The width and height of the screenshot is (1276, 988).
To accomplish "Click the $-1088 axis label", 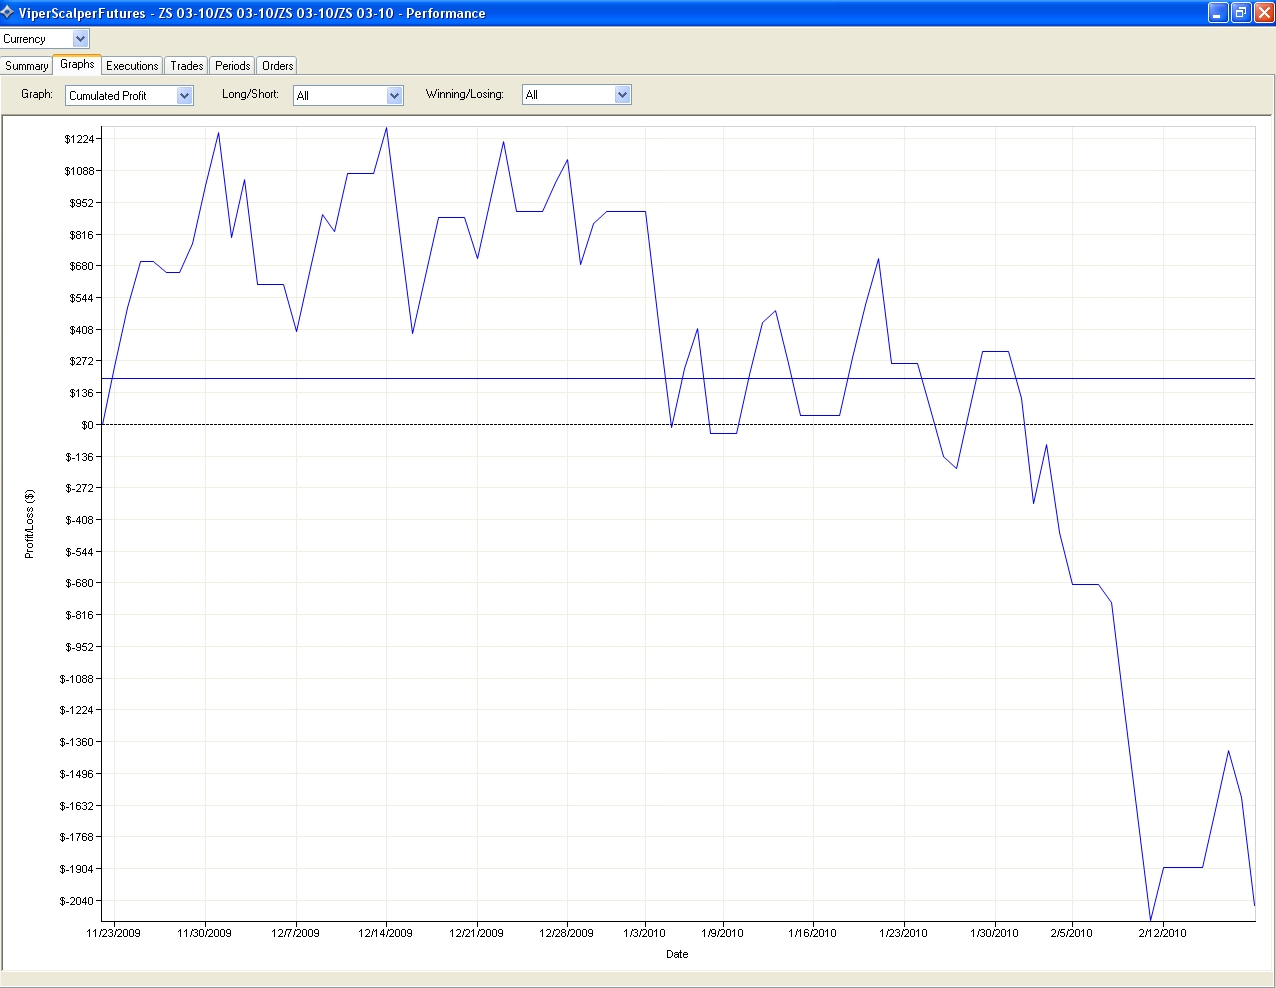I will (x=77, y=679).
